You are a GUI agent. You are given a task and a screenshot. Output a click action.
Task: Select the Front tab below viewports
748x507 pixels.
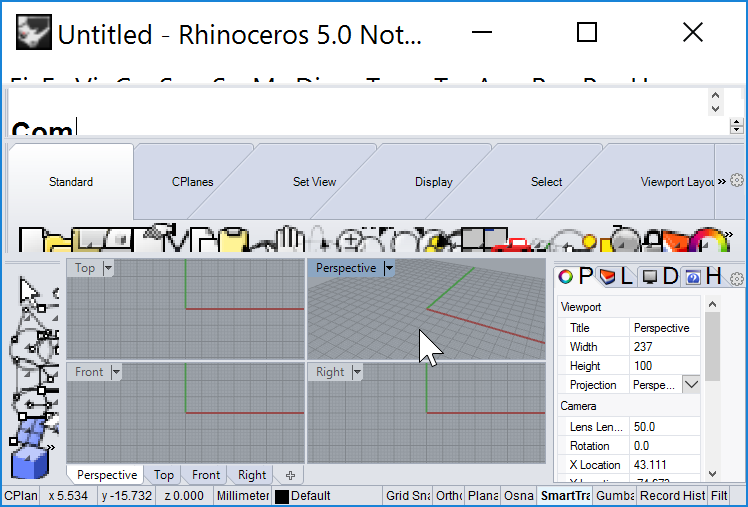pos(206,475)
